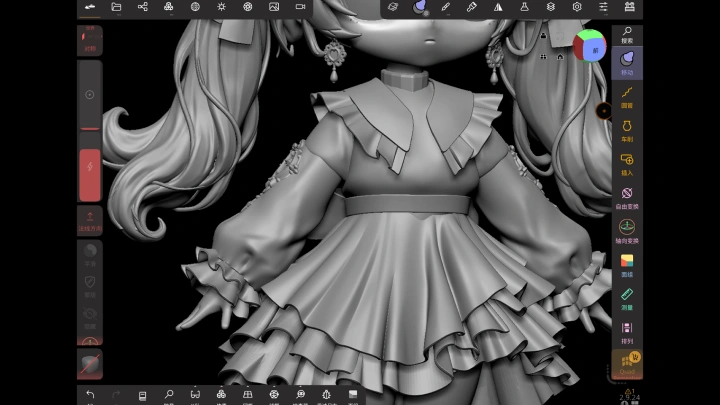Viewport: 720px width, 405px height.
Task: Open the Camera menu
Action: (300, 7)
